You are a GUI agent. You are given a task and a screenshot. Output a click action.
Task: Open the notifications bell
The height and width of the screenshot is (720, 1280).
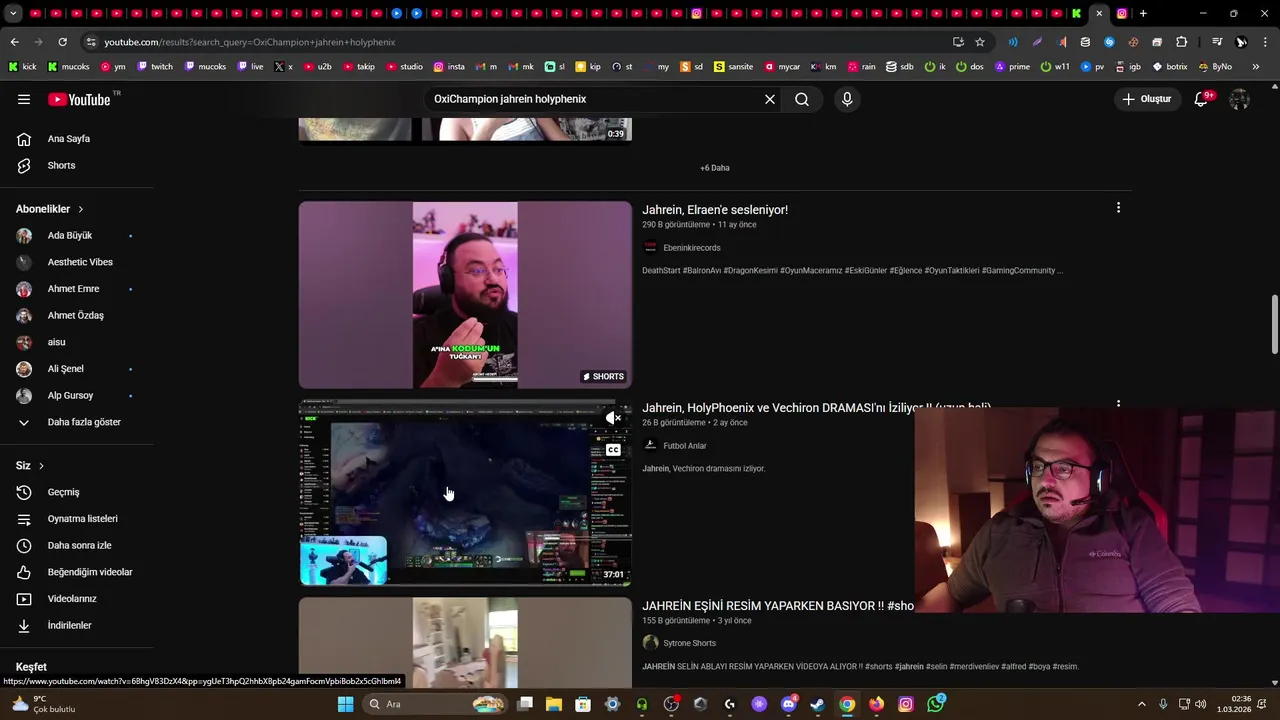[1202, 99]
